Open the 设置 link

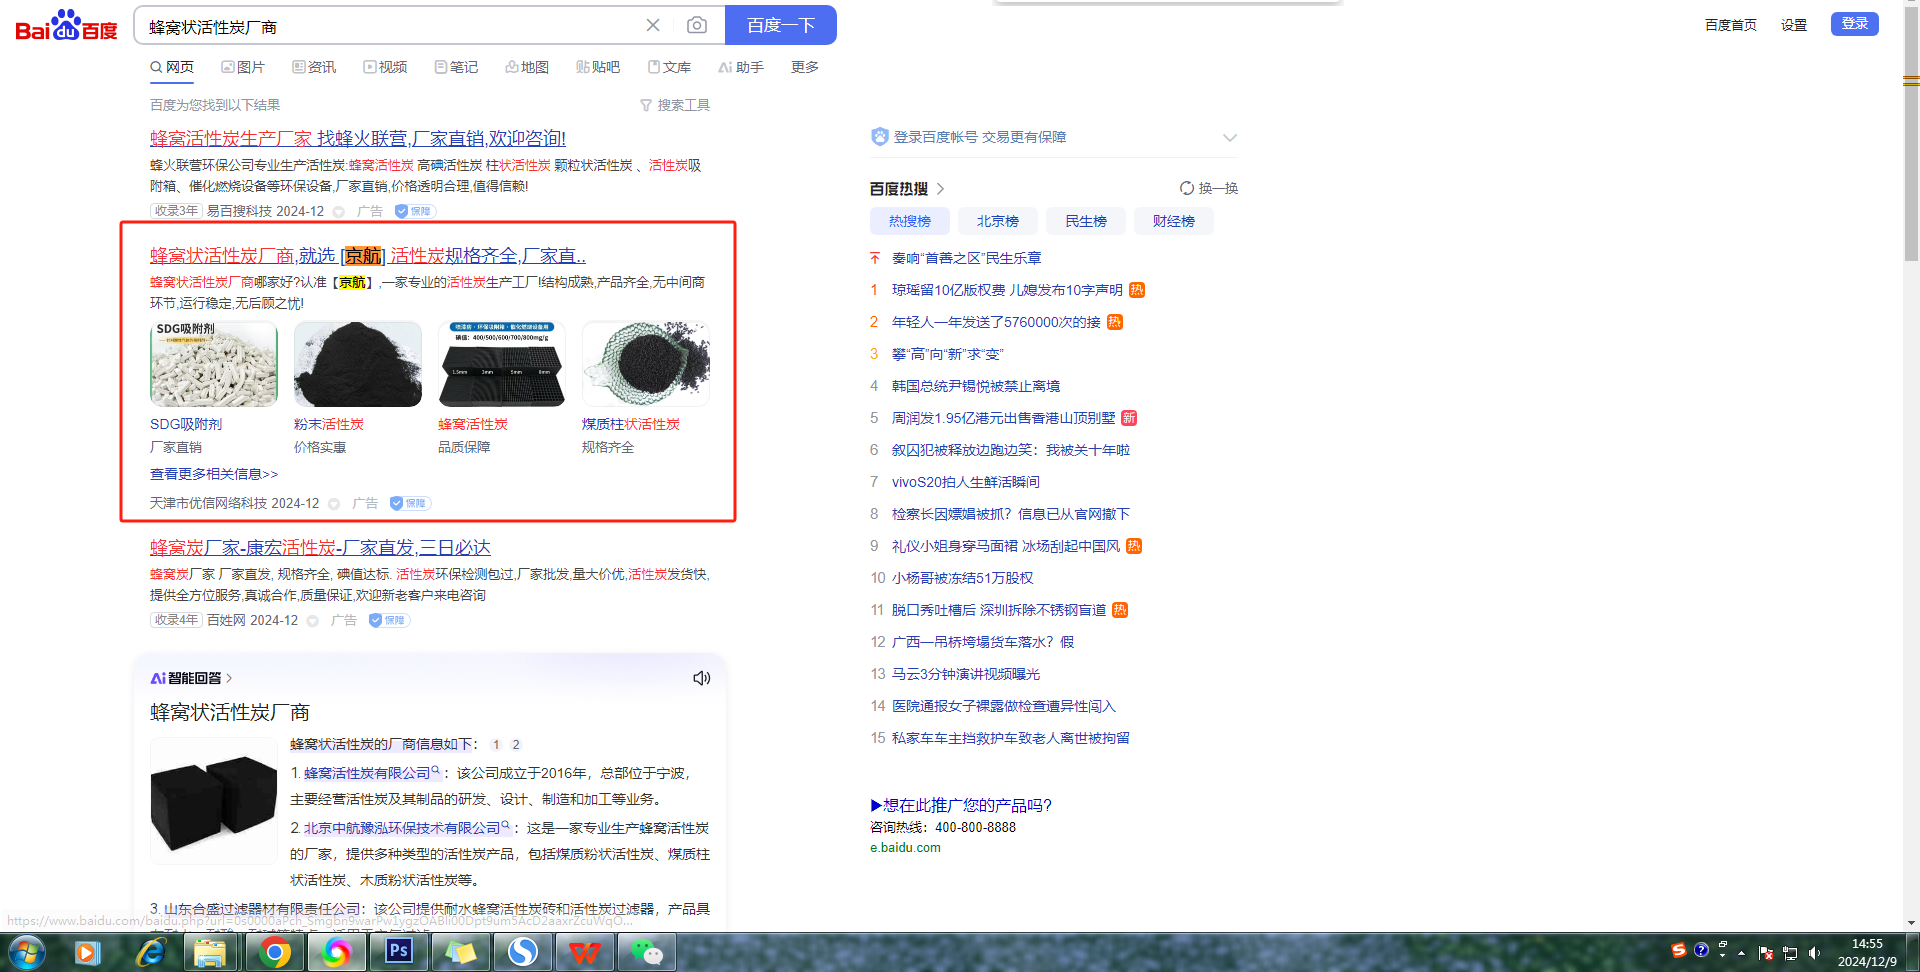1794,25
